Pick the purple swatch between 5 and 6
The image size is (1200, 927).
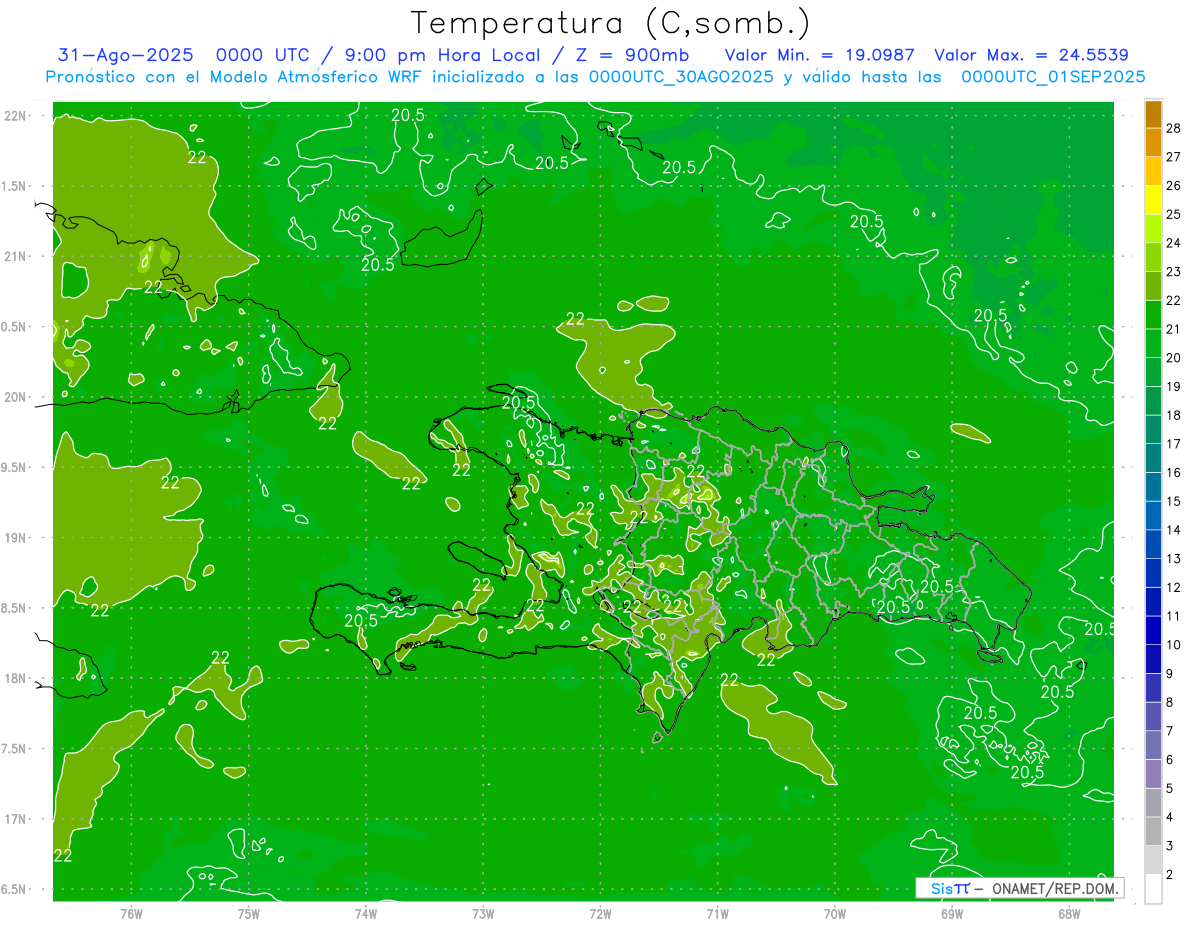click(1153, 774)
